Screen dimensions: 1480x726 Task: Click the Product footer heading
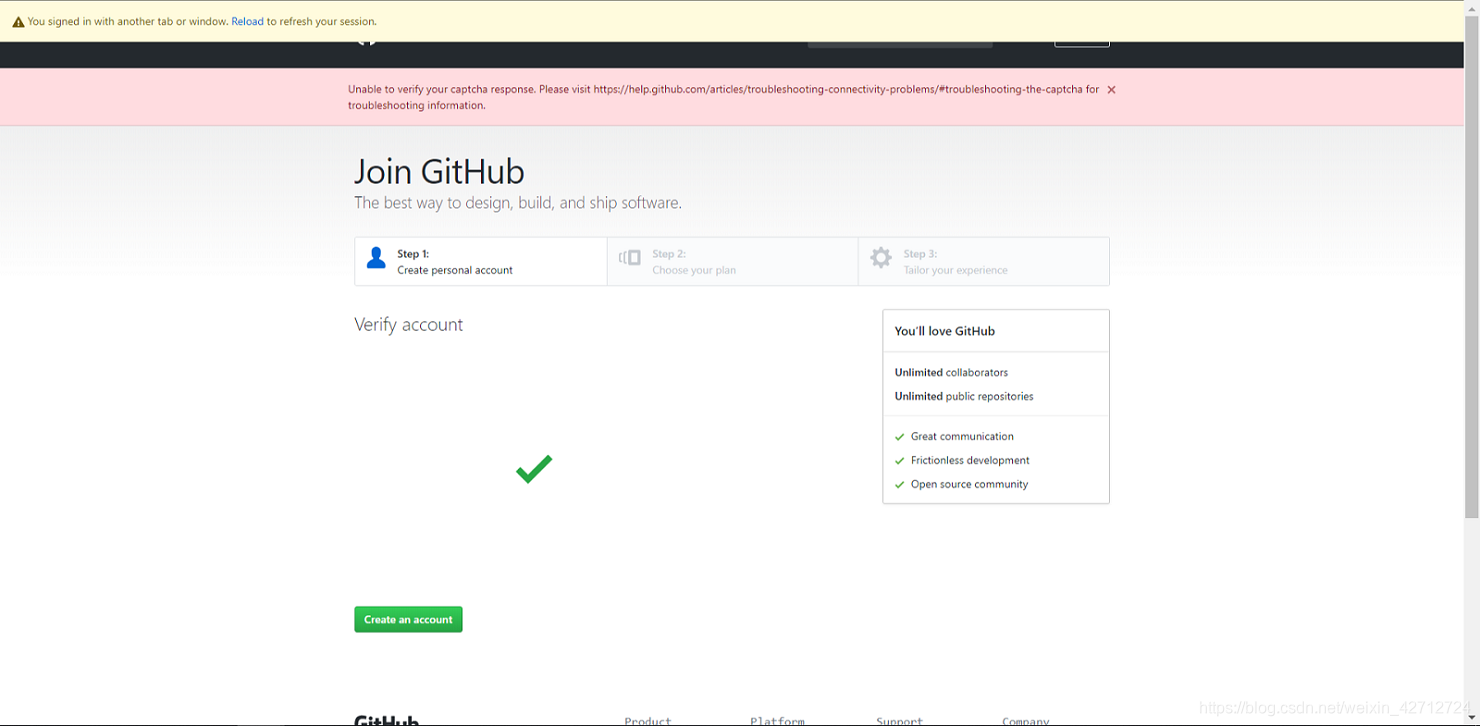pos(648,720)
